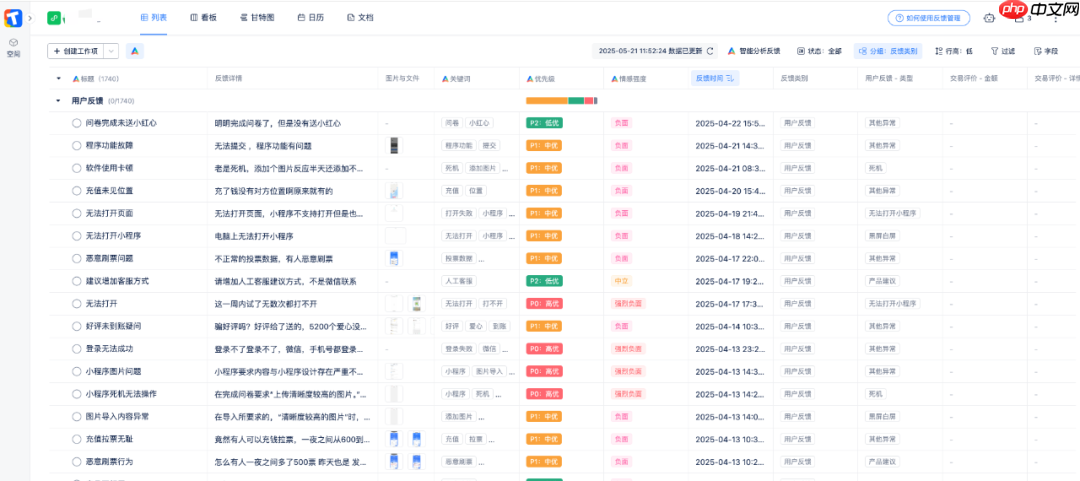The height and width of the screenshot is (481, 1080).
Task: Open the 登录无法成功 item title
Action: (x=108, y=349)
